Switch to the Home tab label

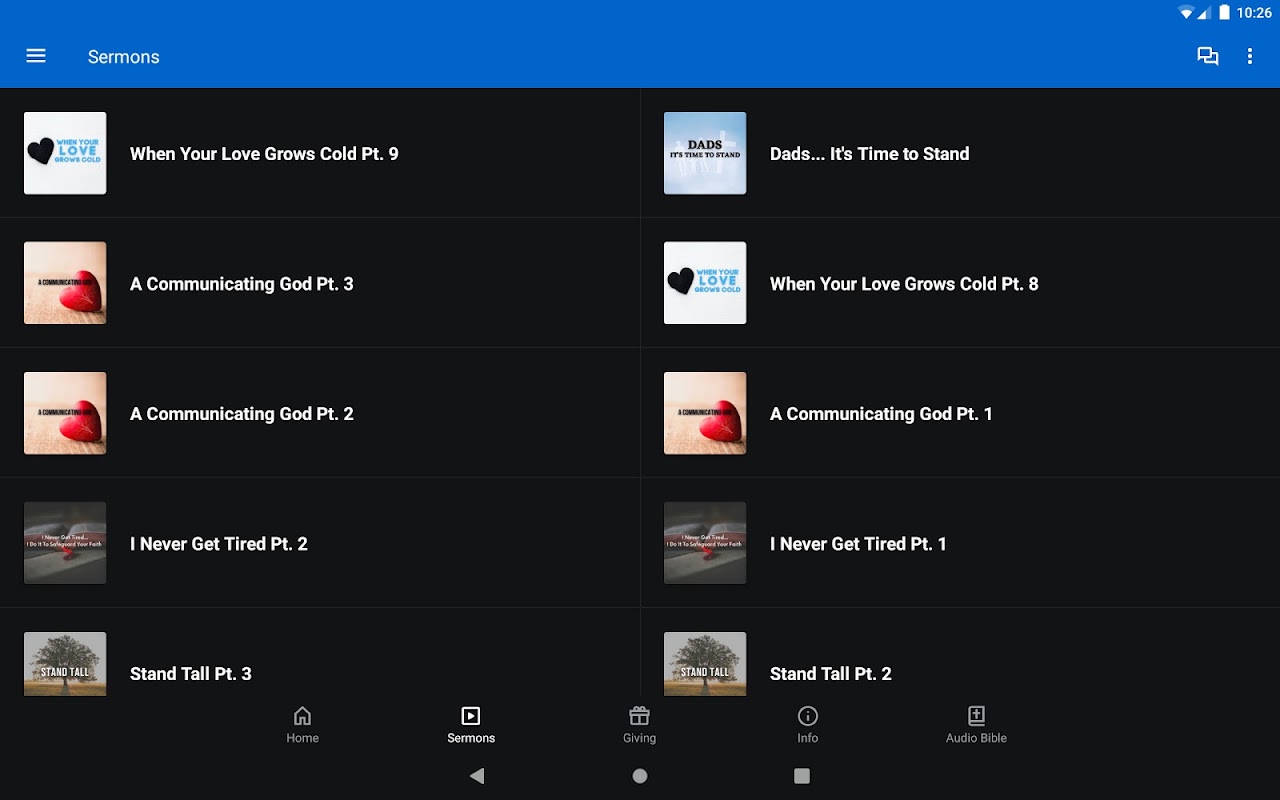pyautogui.click(x=302, y=738)
